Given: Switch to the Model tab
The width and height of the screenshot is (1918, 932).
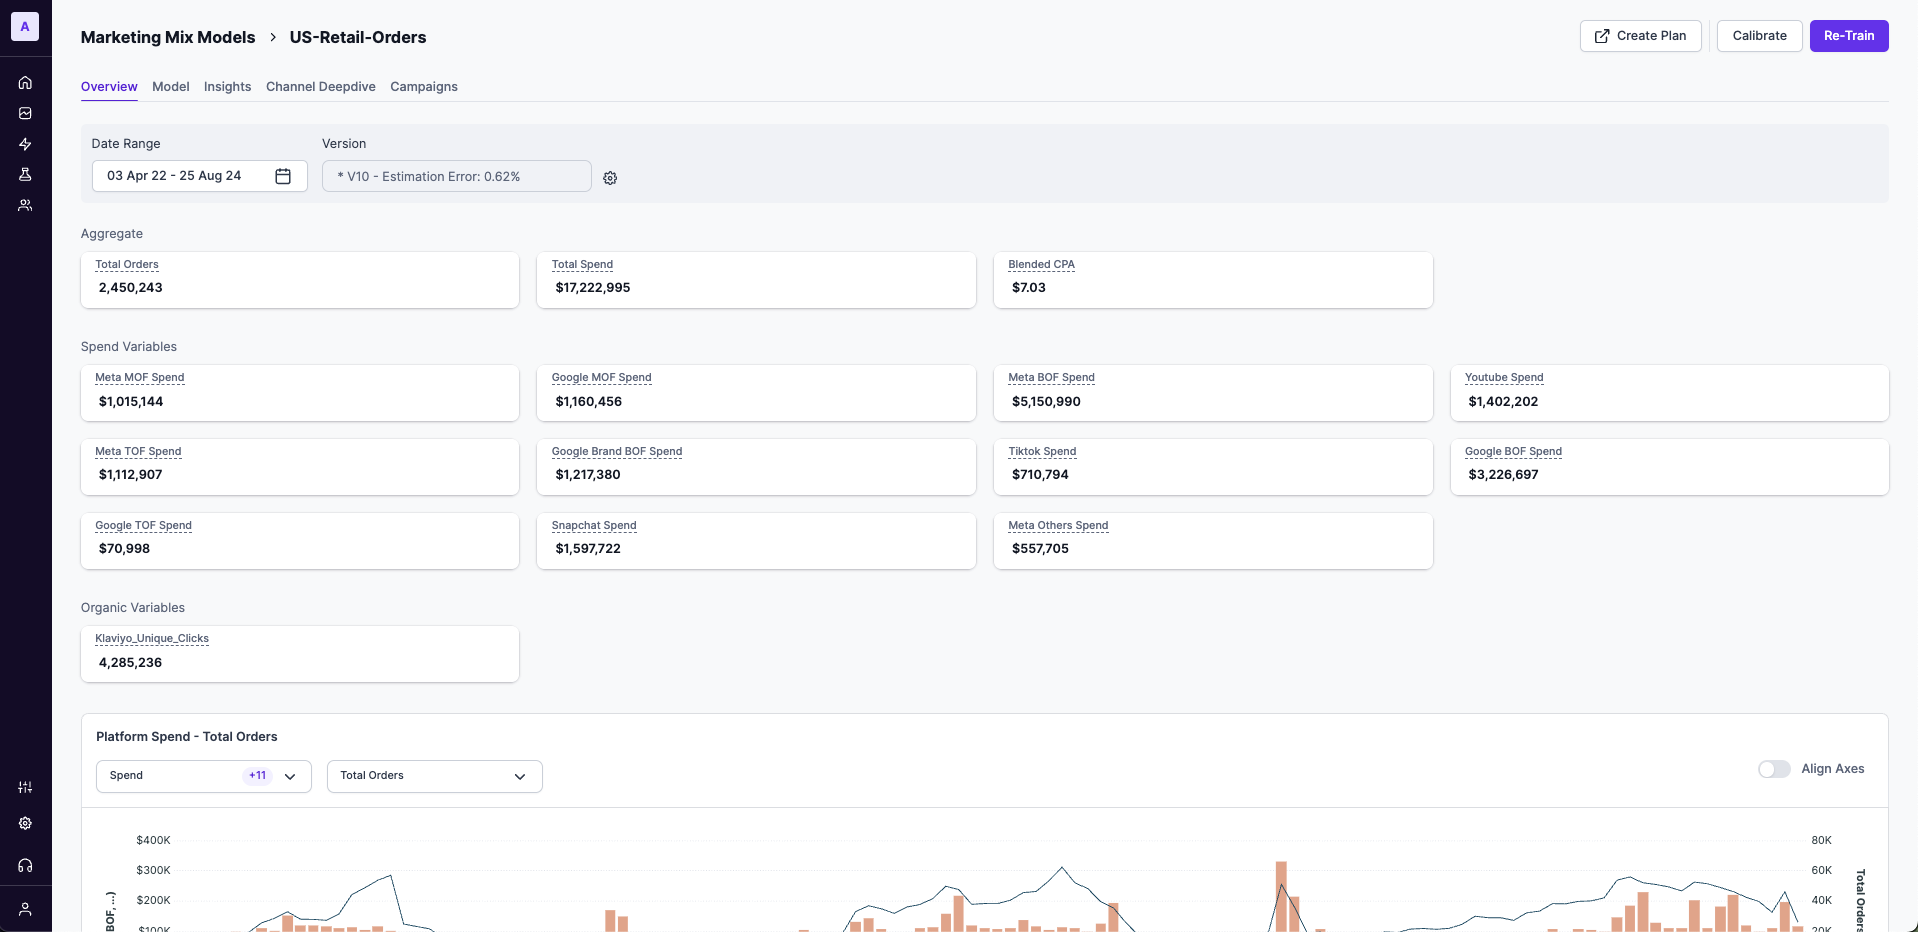Looking at the screenshot, I should click(x=171, y=87).
